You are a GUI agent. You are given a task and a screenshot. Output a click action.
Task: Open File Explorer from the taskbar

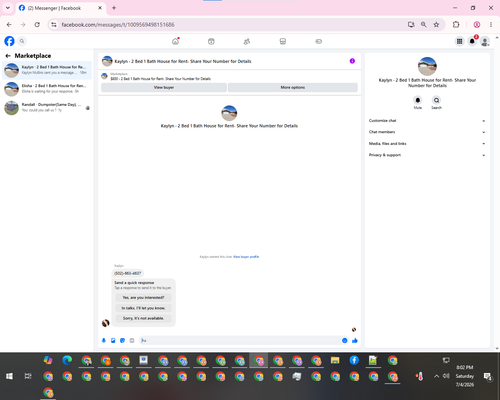(335, 360)
